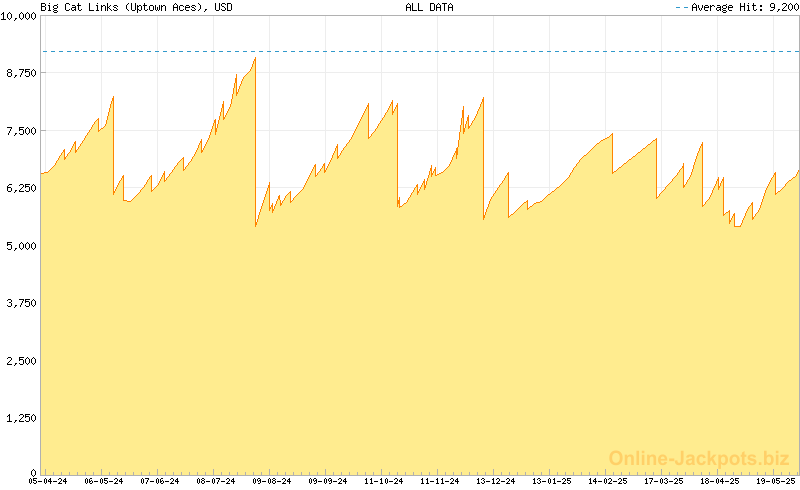Select the 06-05-24 x-axis date label
Viewport: 800px width, 490px height.
pos(104,481)
